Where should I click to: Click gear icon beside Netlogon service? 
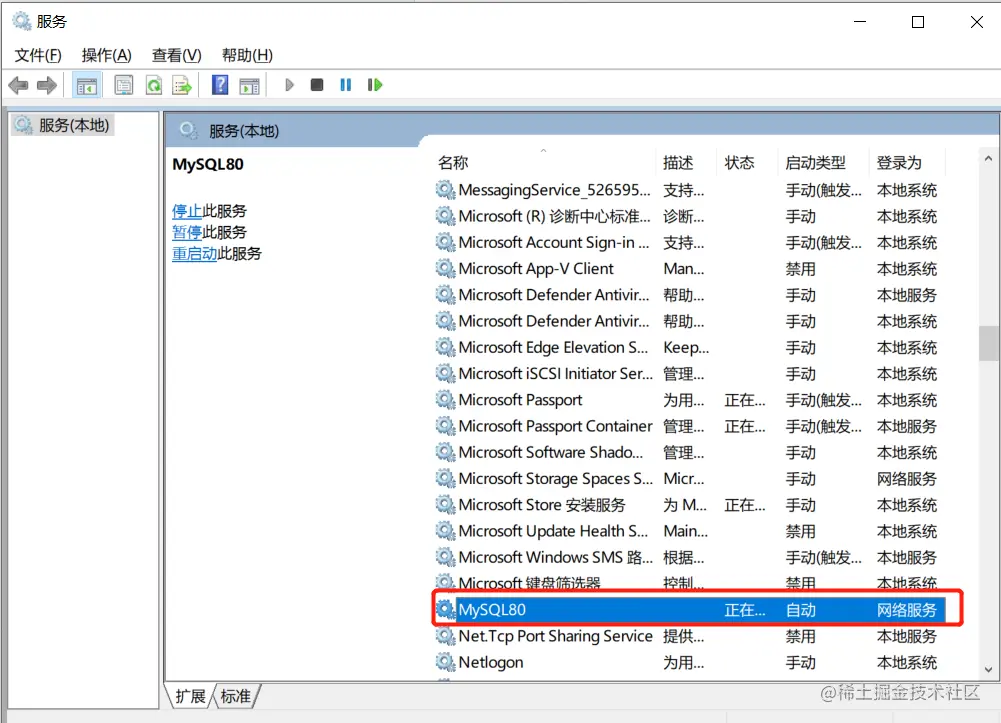445,662
